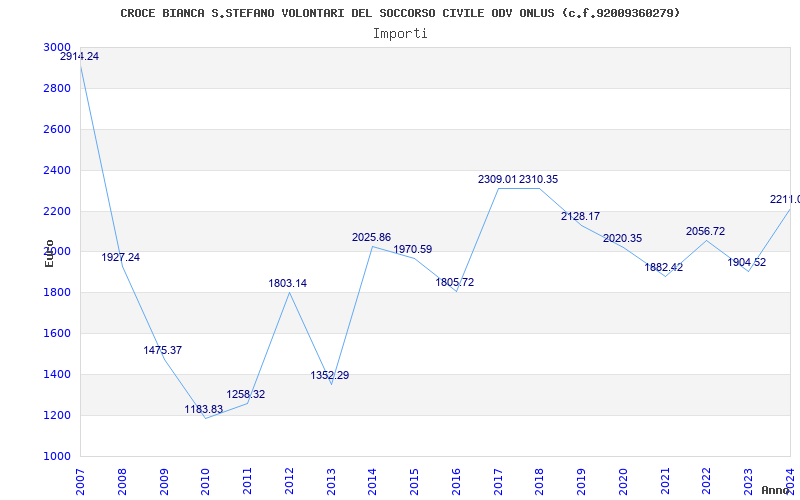This screenshot has width=800, height=500.
Task: Click the 1803.14 peak label
Action: click(x=288, y=284)
